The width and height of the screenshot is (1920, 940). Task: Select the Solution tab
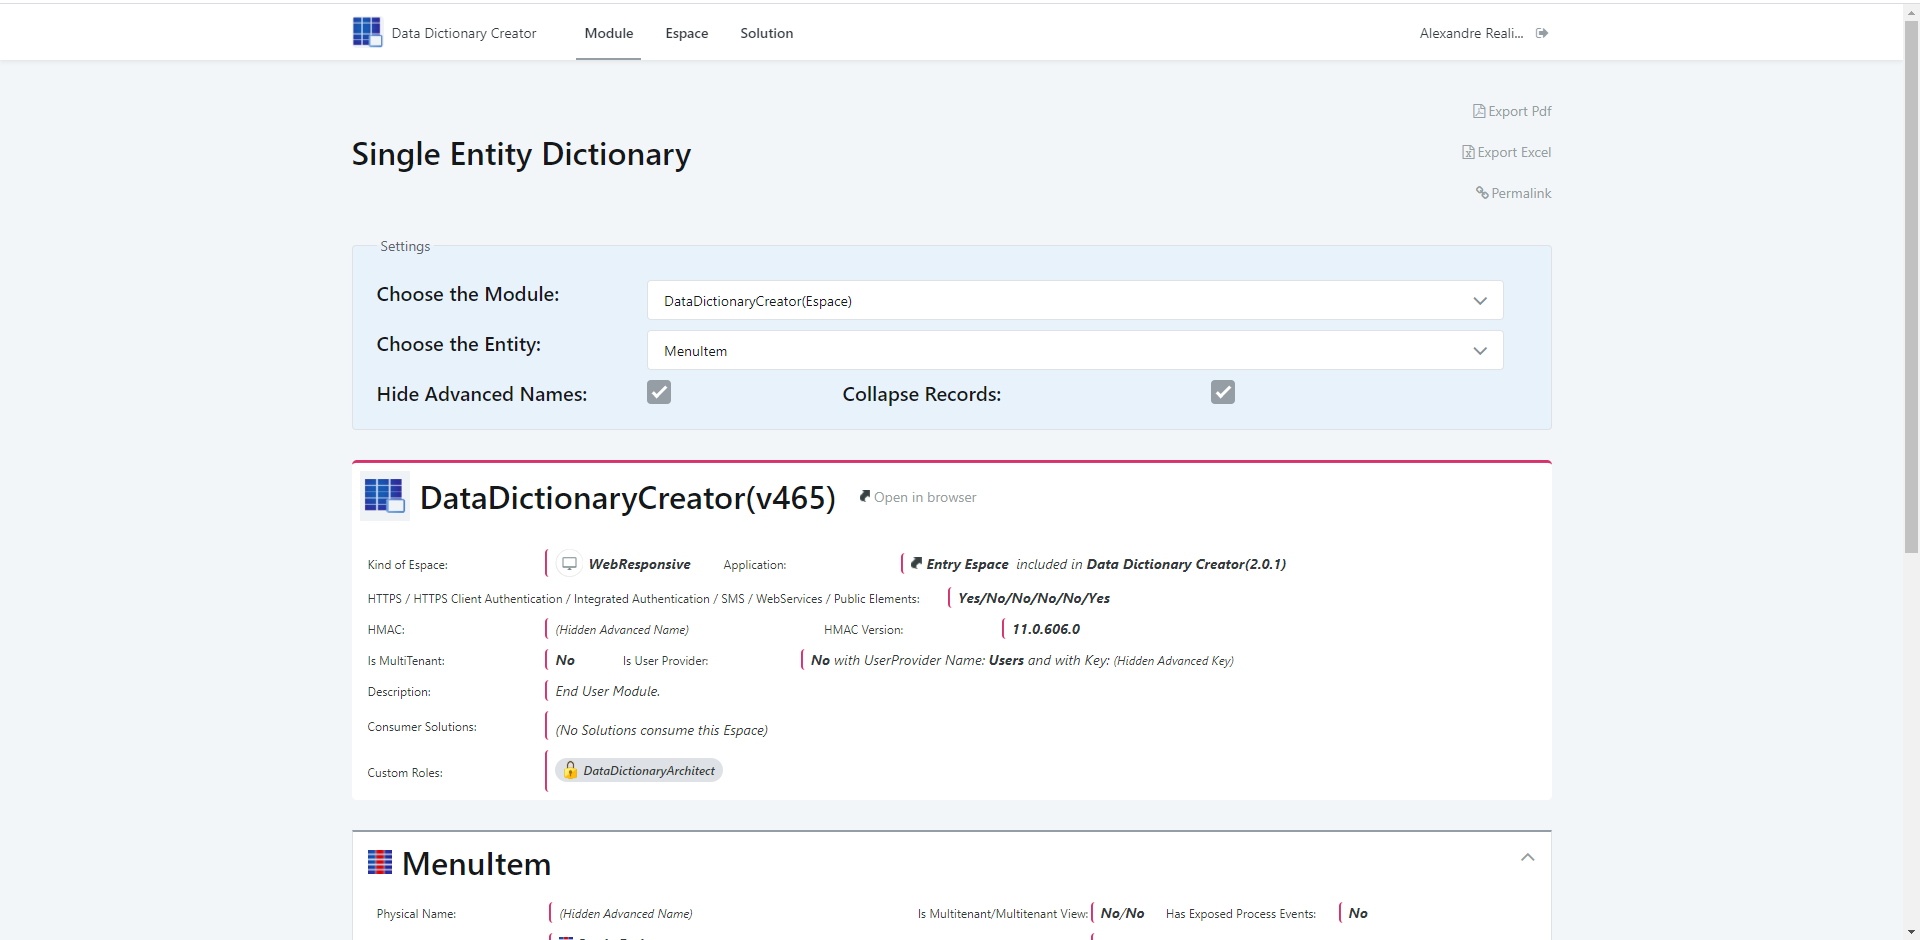[x=766, y=33]
